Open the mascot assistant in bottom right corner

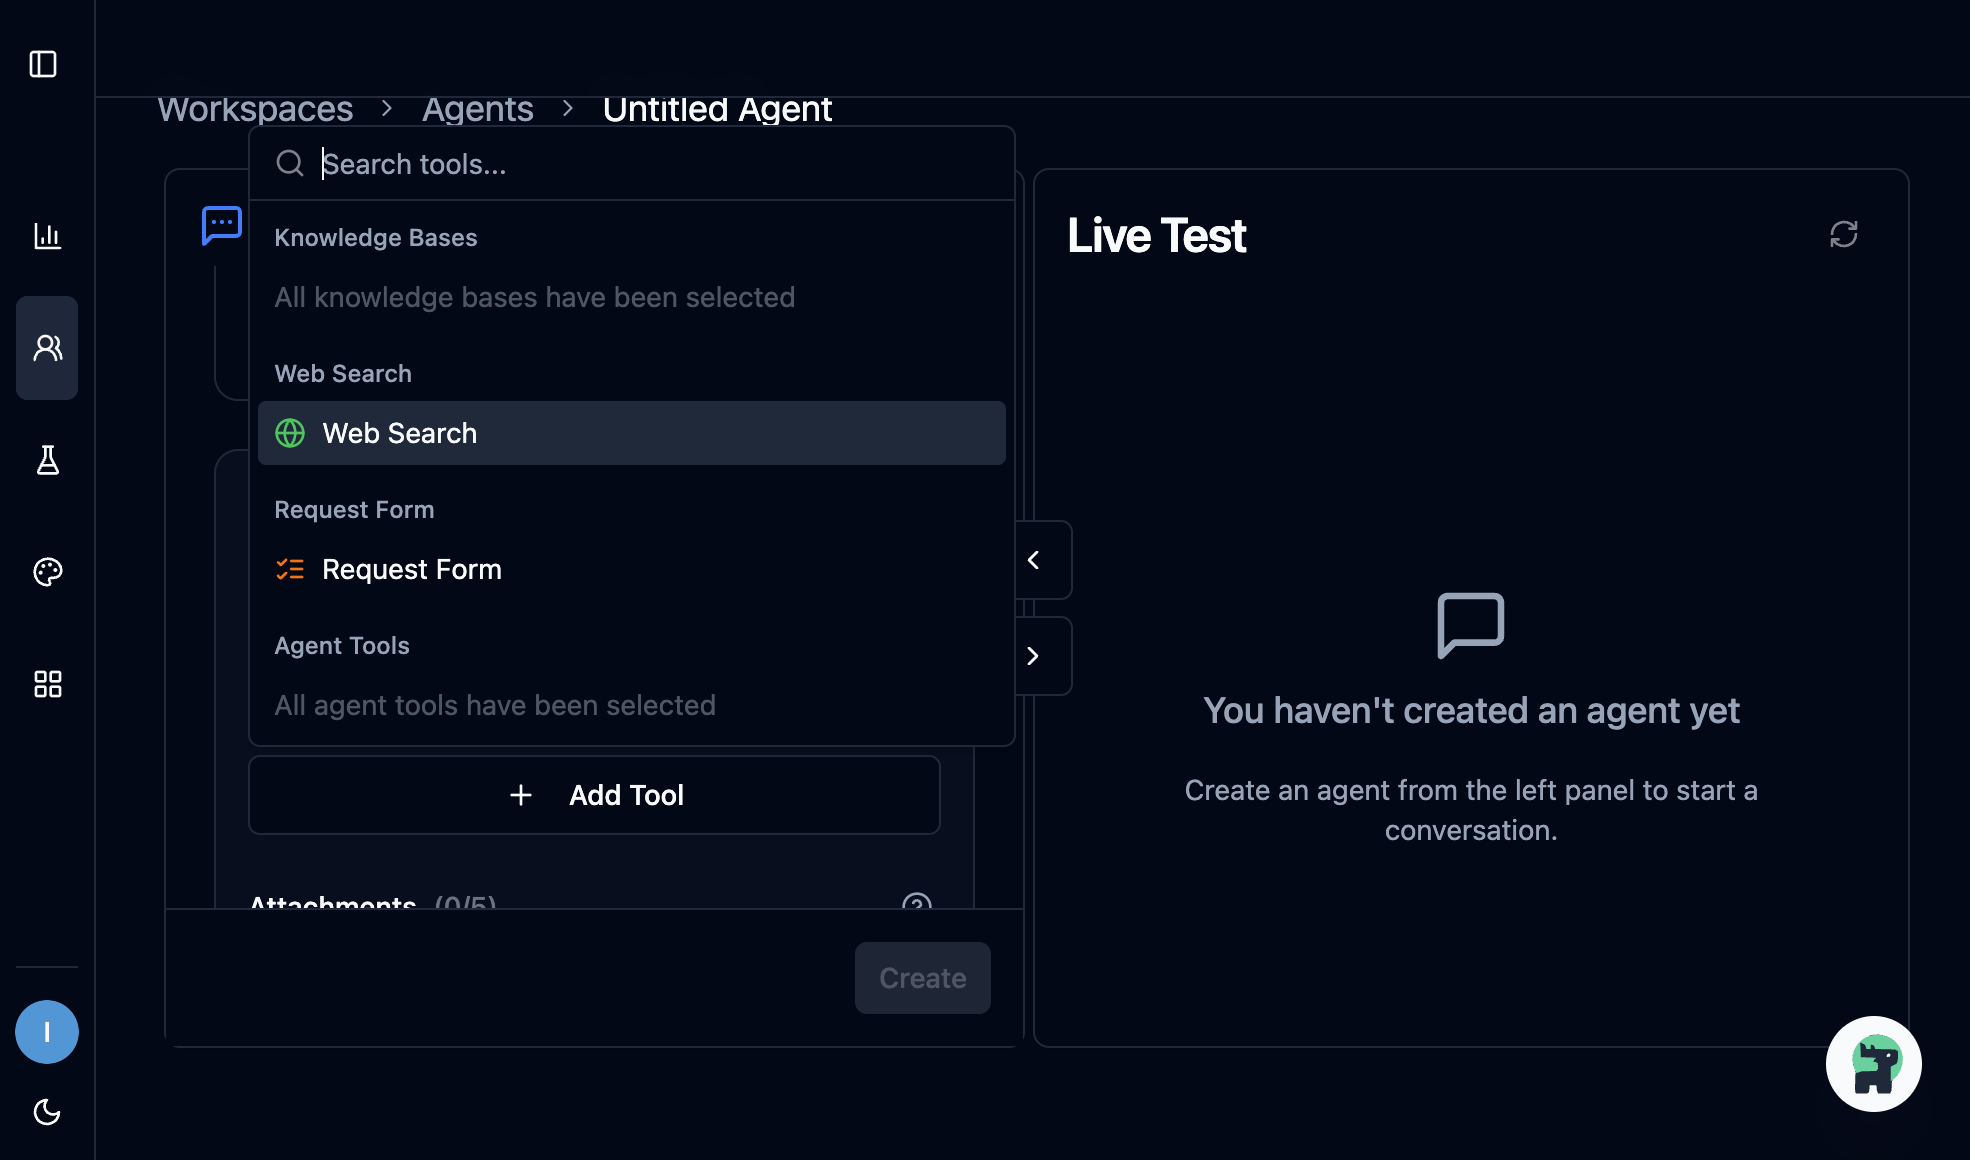tap(1872, 1063)
